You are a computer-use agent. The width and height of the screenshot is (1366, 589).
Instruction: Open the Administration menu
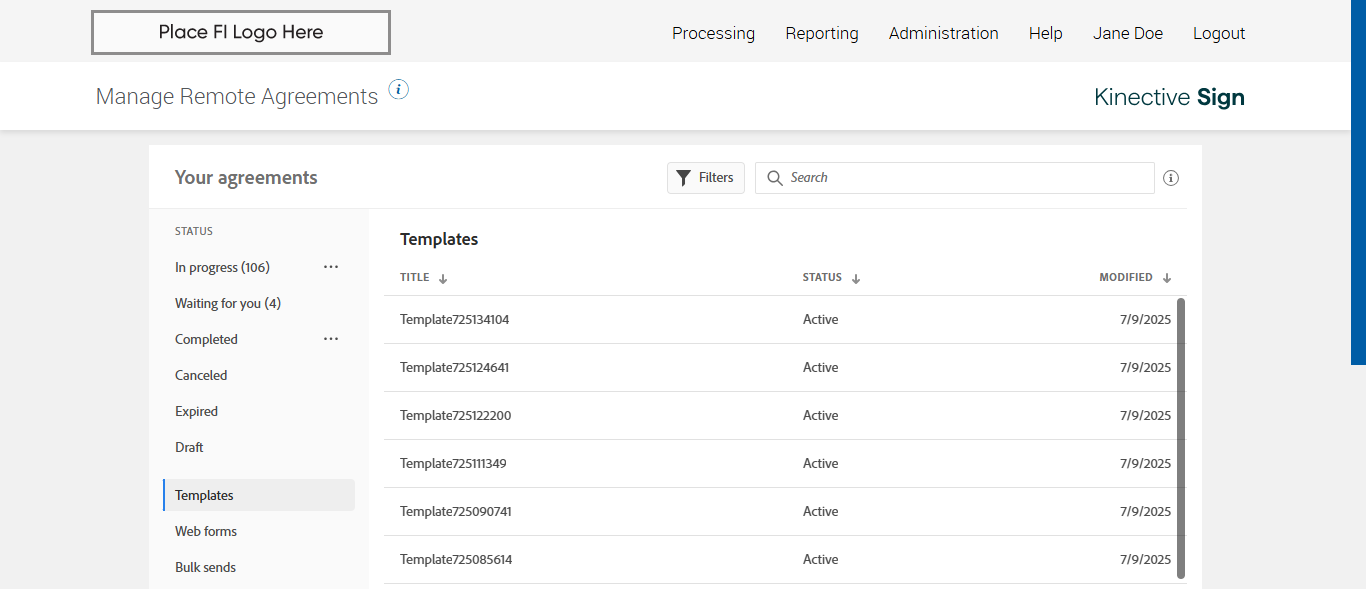click(x=943, y=33)
